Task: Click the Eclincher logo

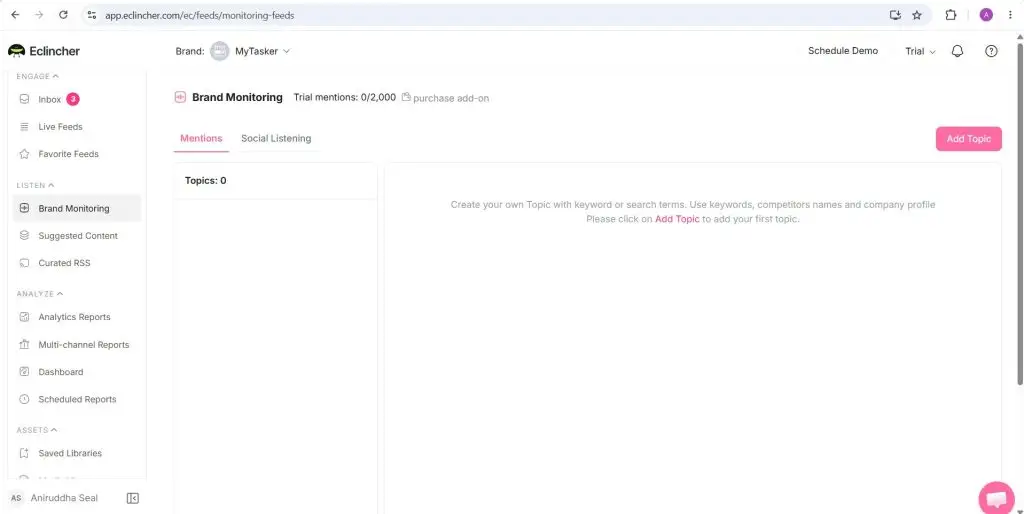Action: [x=44, y=51]
